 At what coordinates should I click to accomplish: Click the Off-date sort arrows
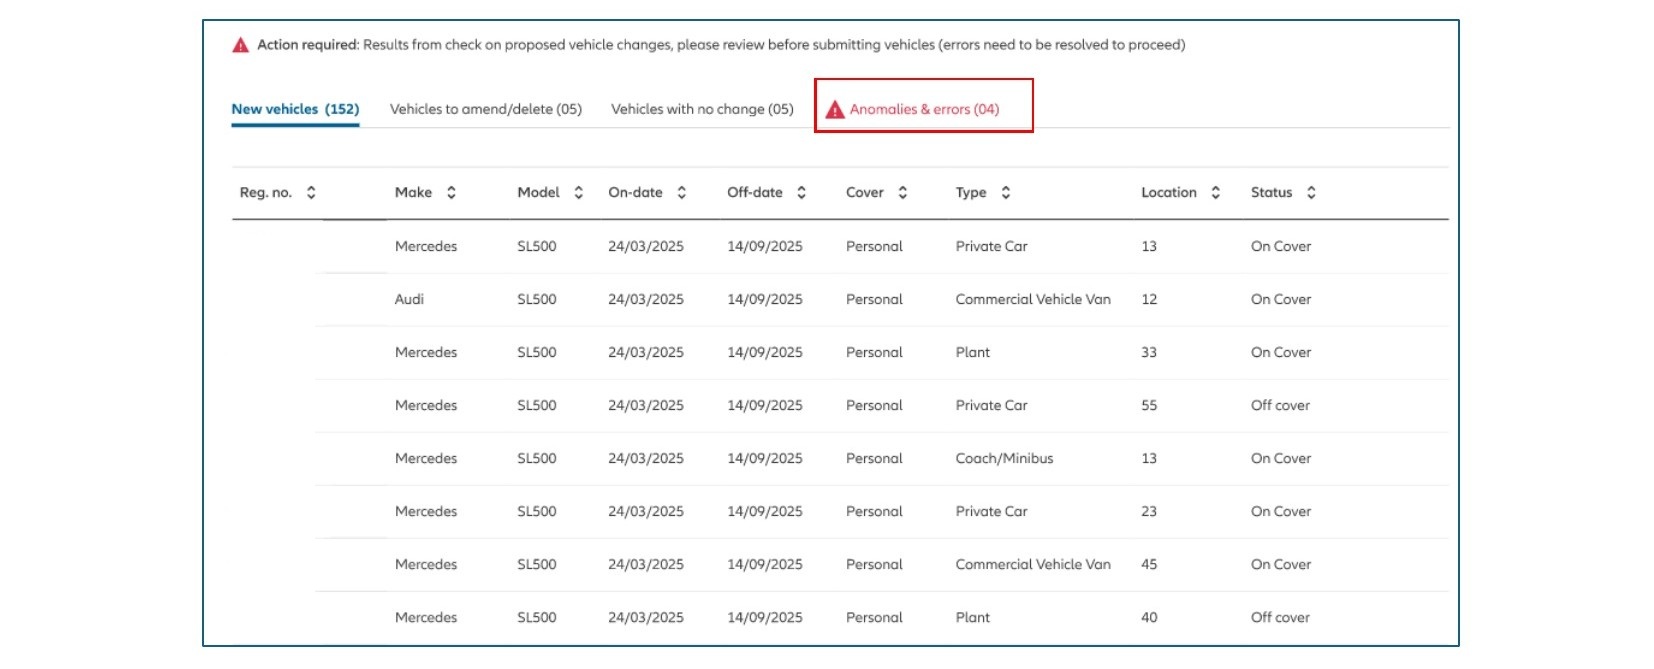(x=801, y=193)
